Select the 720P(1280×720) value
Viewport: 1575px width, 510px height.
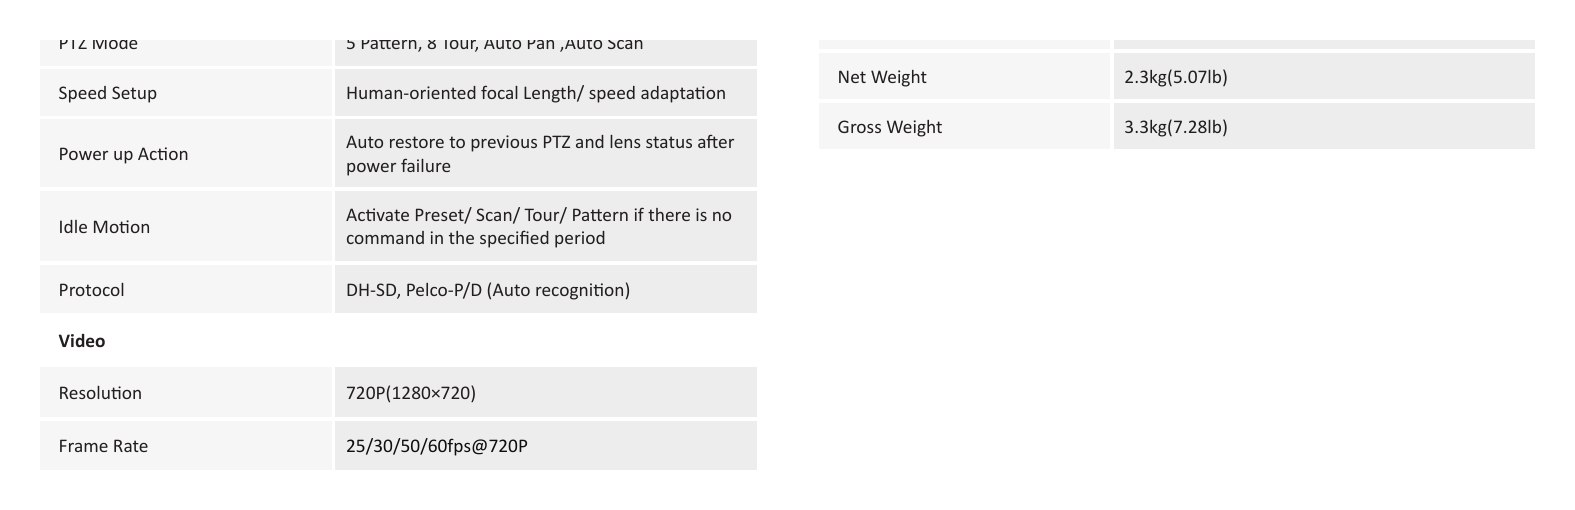pyautogui.click(x=411, y=393)
